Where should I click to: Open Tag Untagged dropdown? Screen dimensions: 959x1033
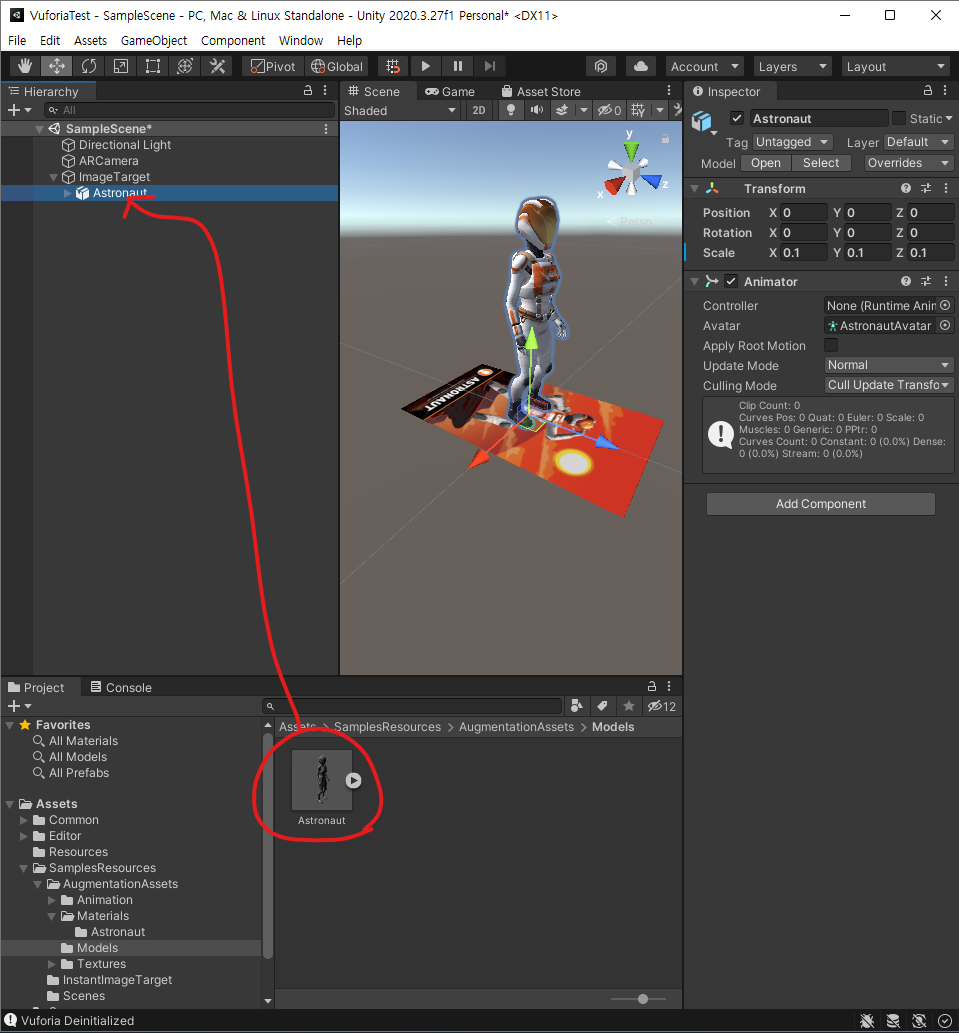click(x=792, y=142)
